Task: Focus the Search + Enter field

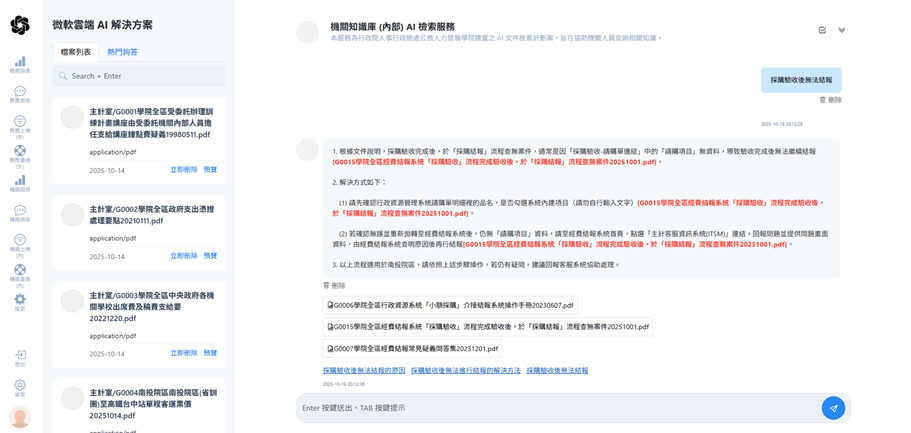Action: (139, 76)
